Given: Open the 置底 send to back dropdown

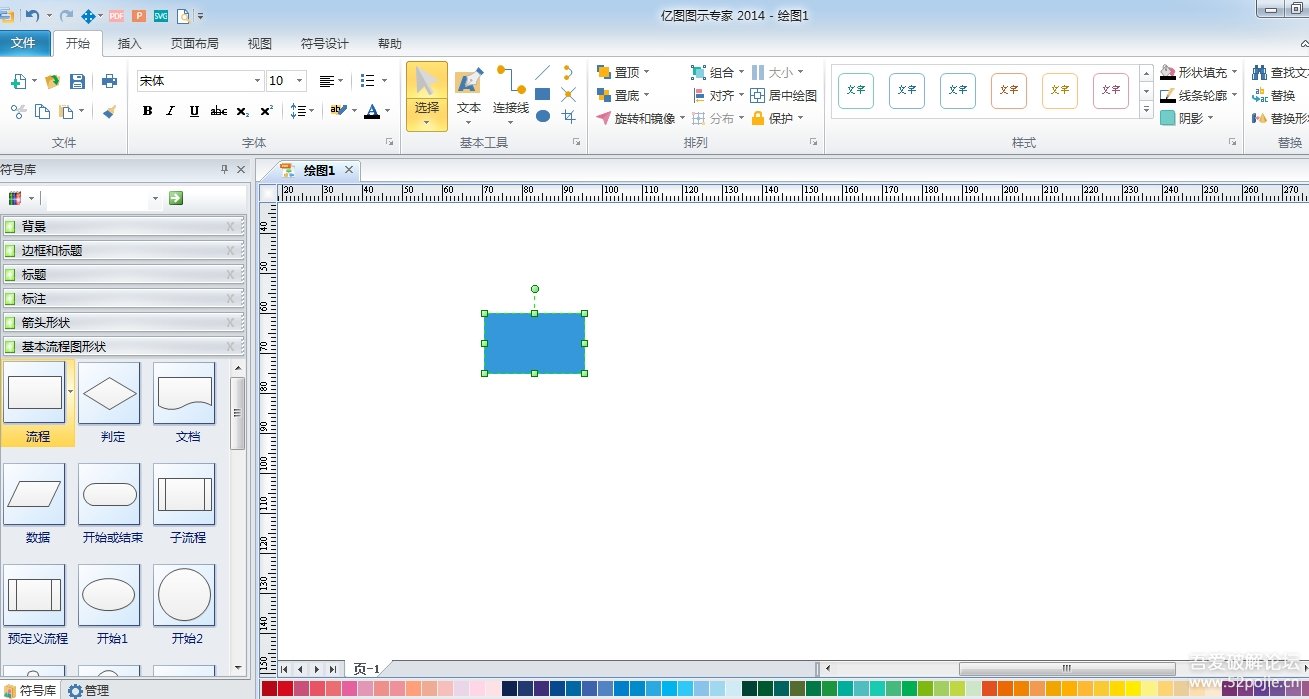Looking at the screenshot, I should pyautogui.click(x=623, y=95).
